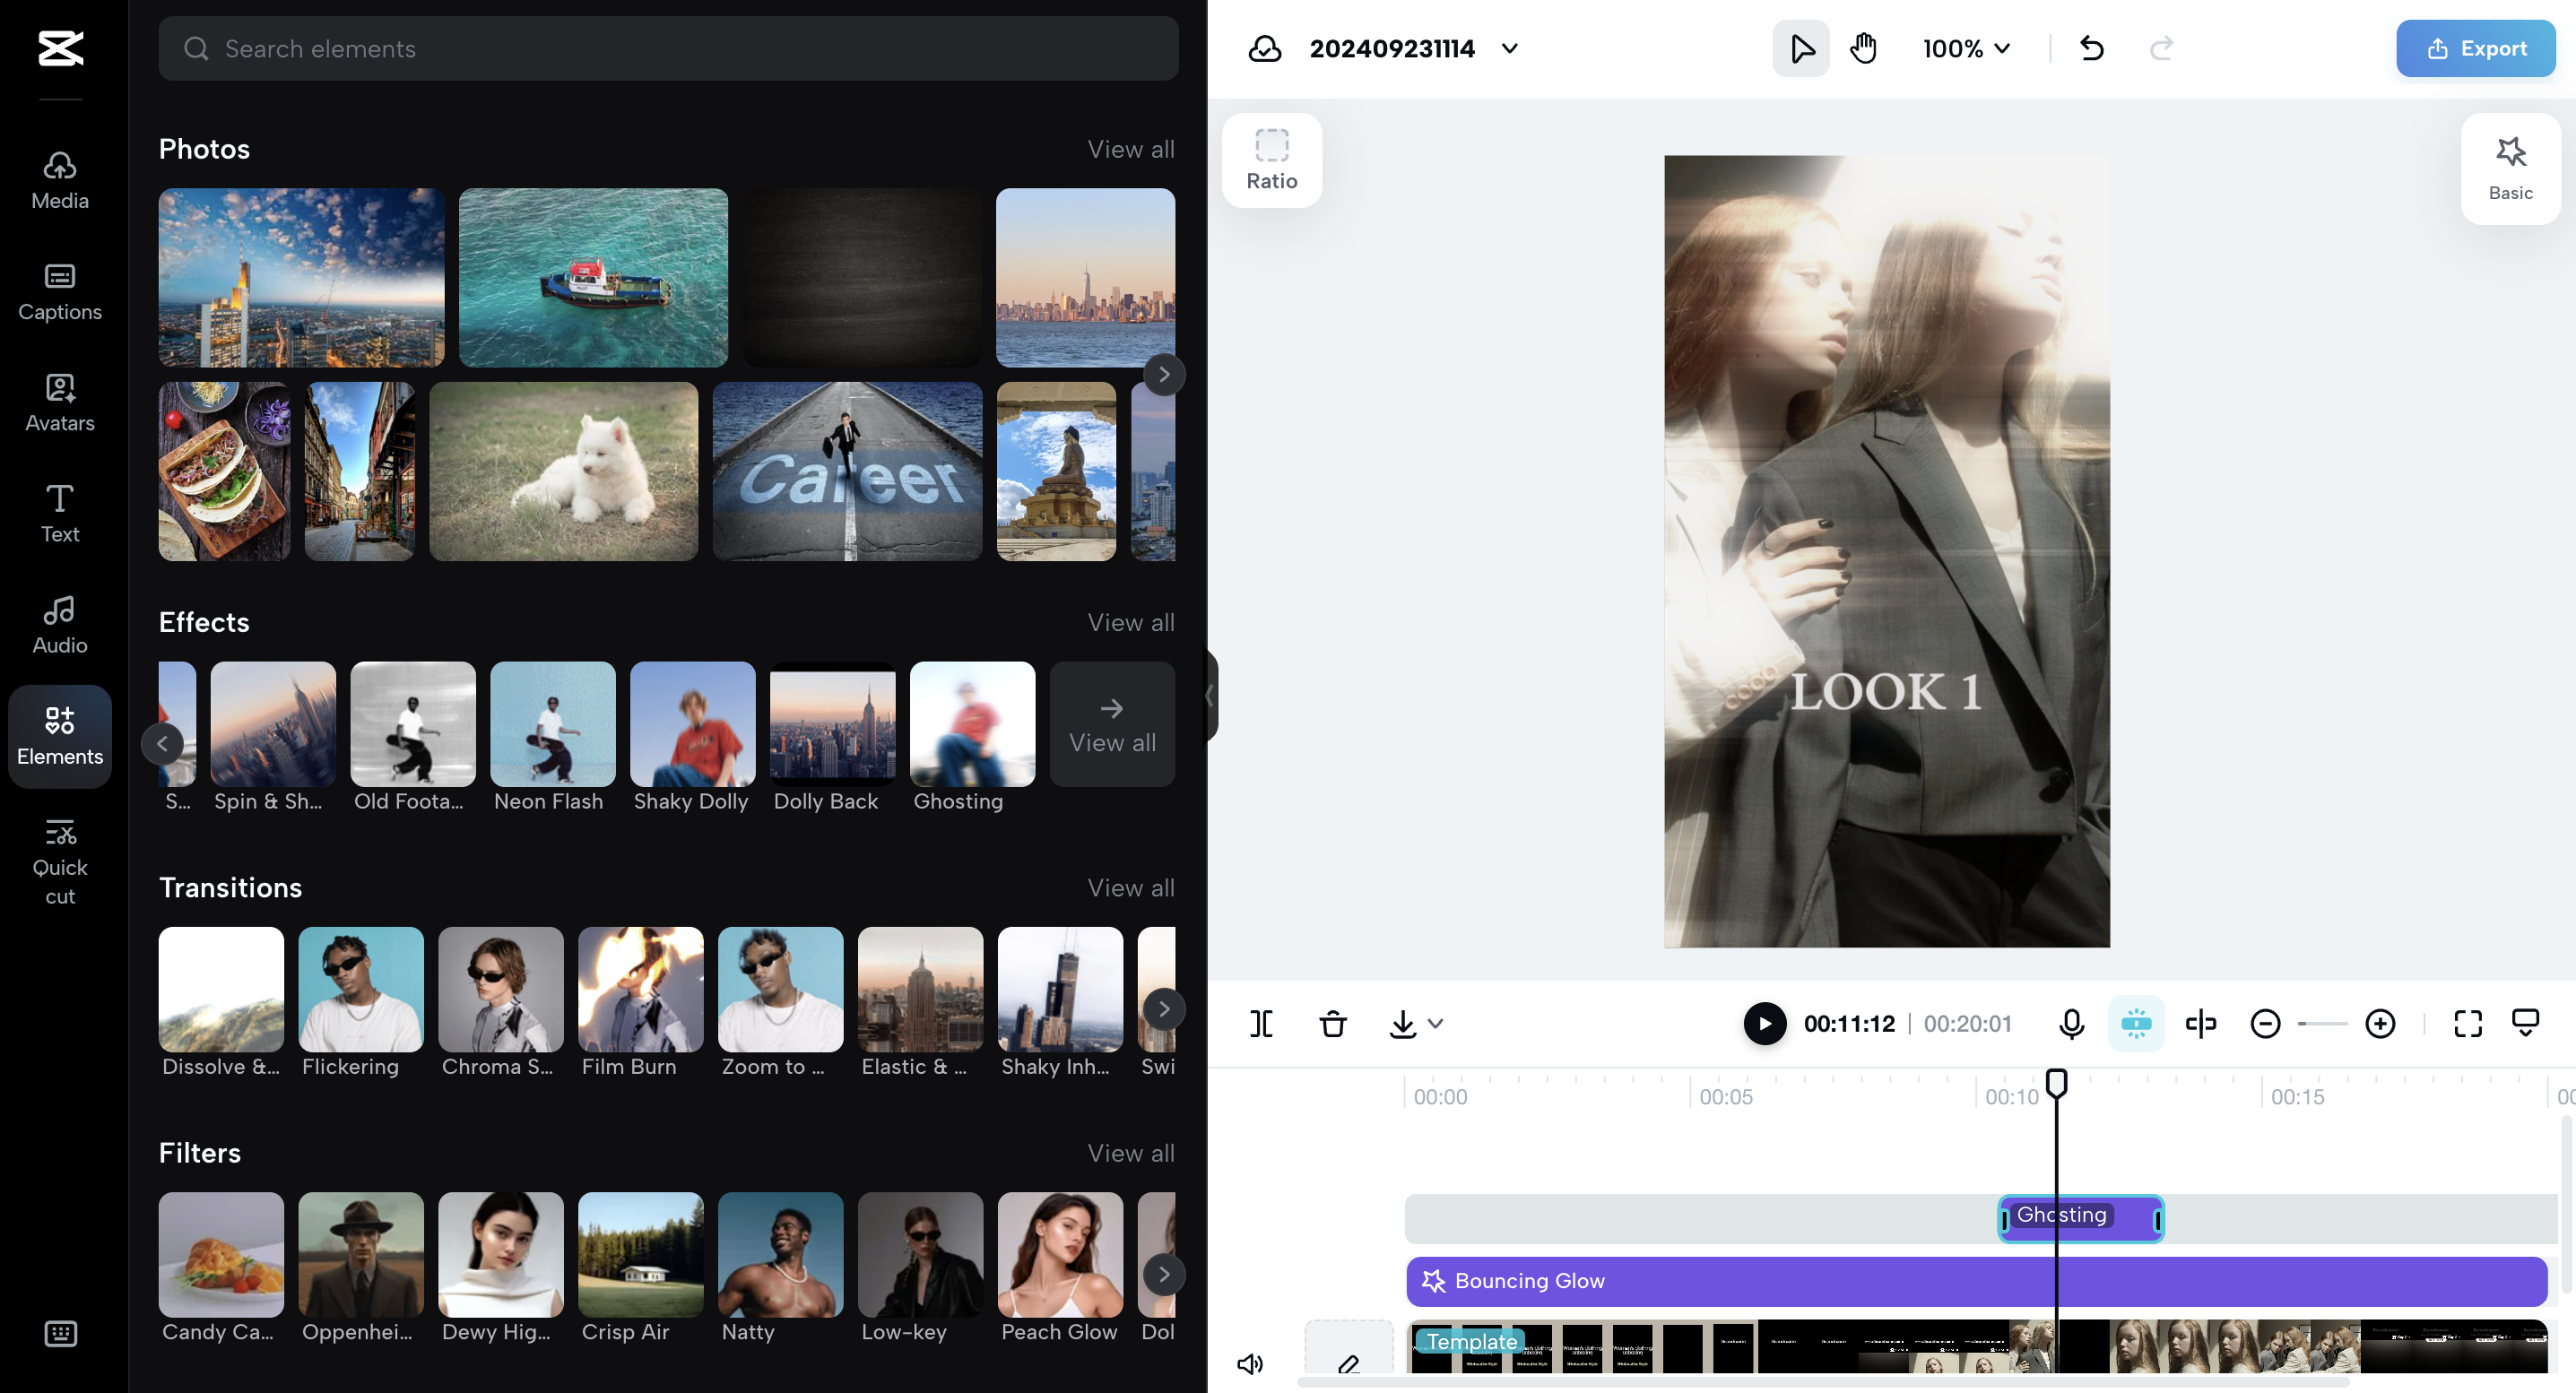Toggle the timeline snapping magnet button
Viewport: 2576px width, 1393px height.
(x=2135, y=1023)
